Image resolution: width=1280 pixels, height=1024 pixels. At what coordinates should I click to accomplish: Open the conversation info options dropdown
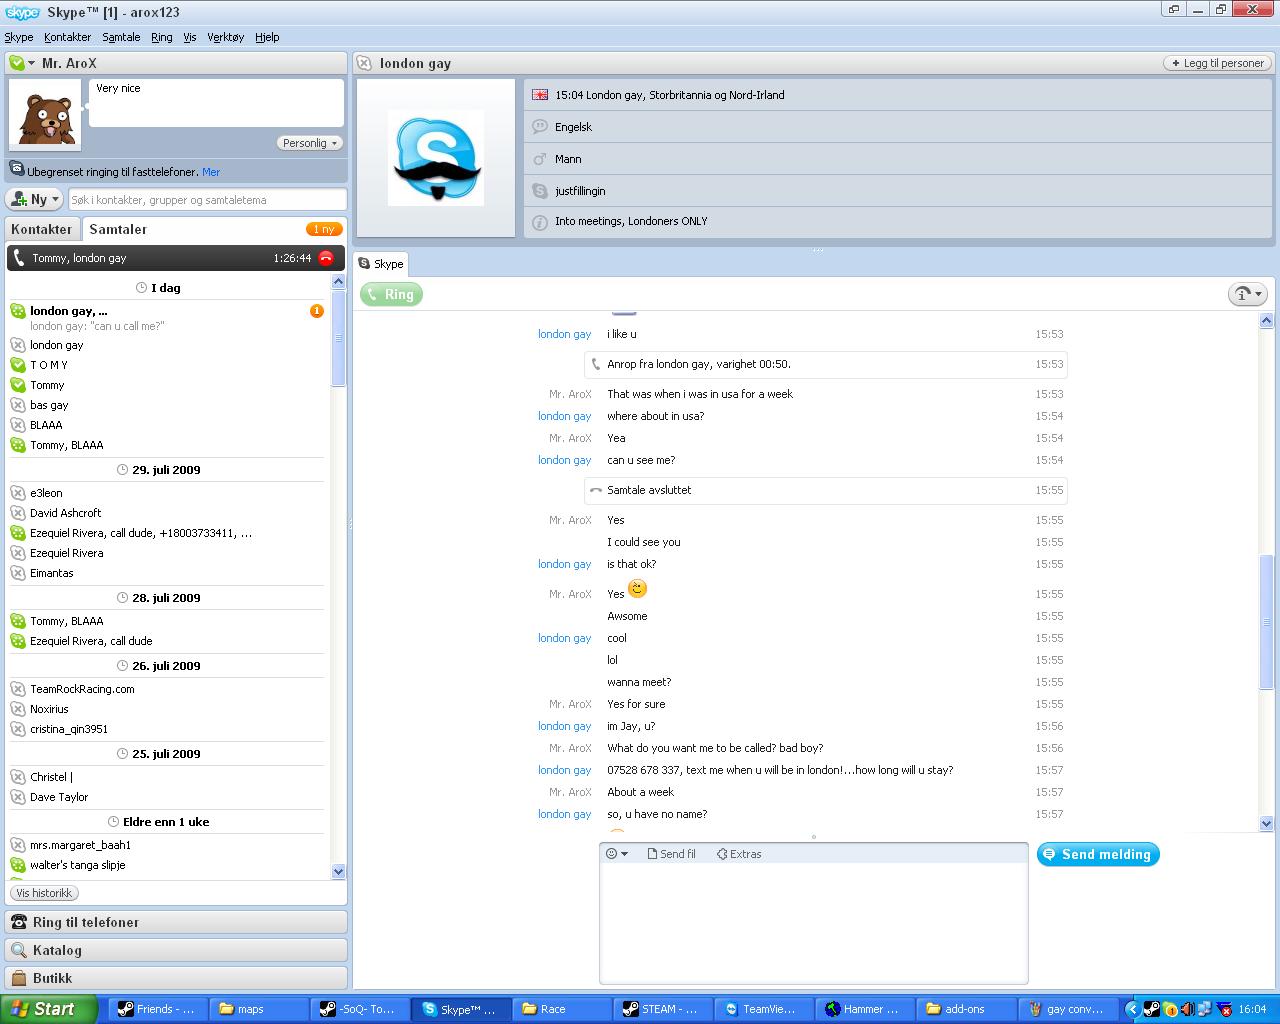click(1248, 294)
